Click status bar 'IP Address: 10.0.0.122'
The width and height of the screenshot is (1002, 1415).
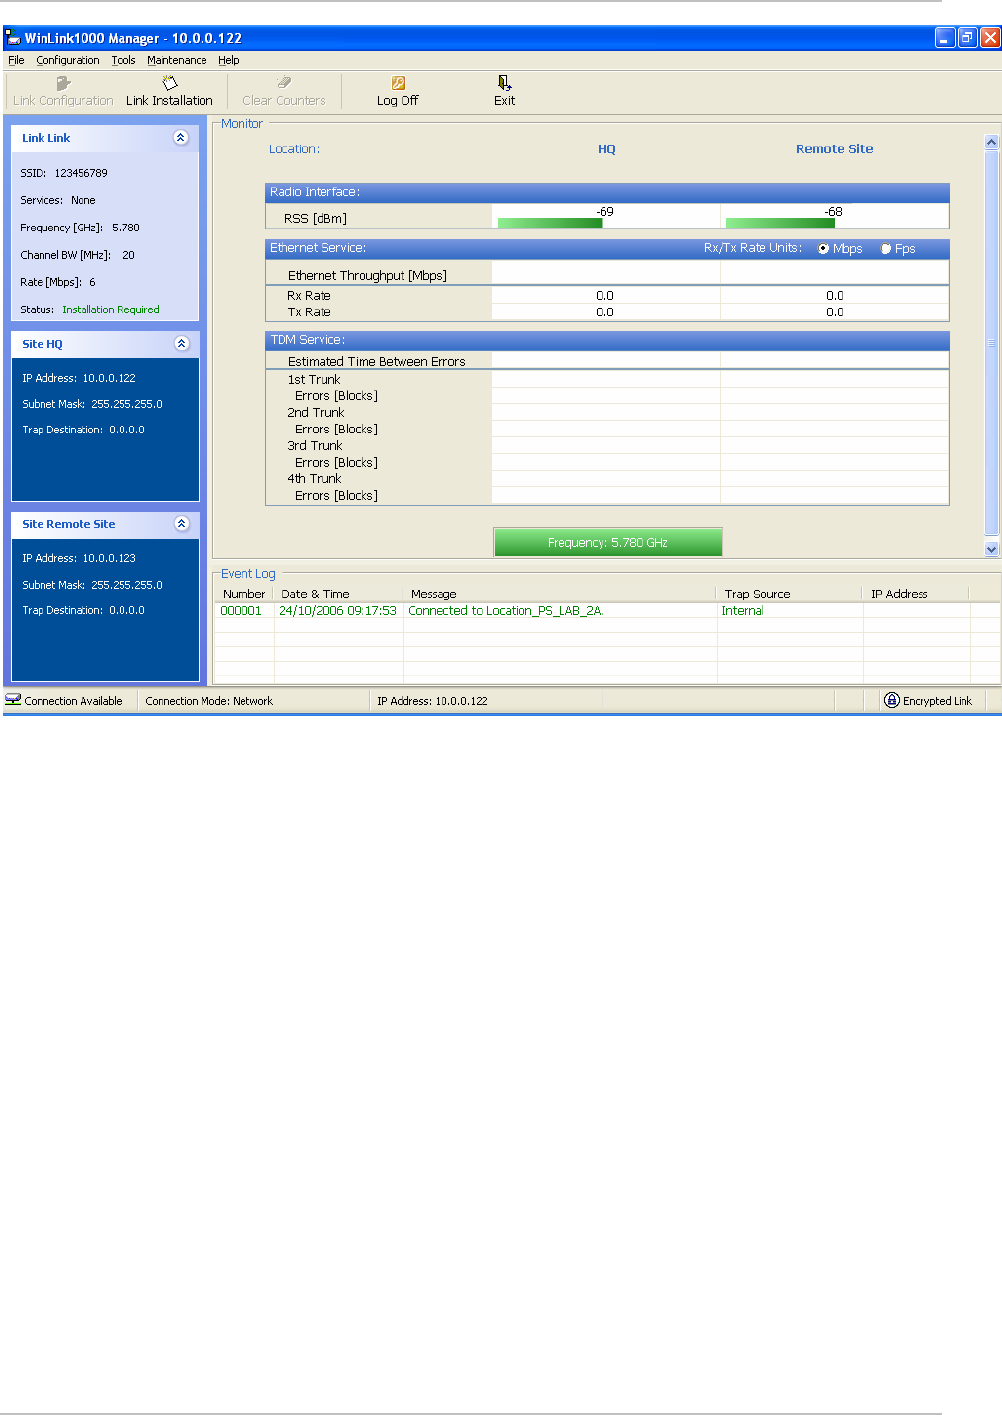click(x=432, y=701)
